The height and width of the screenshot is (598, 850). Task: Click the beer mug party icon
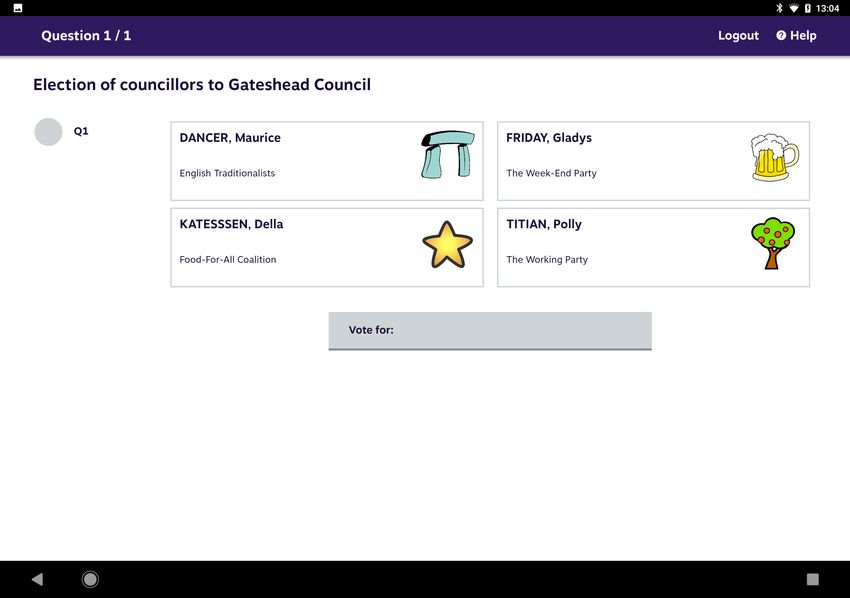point(774,157)
